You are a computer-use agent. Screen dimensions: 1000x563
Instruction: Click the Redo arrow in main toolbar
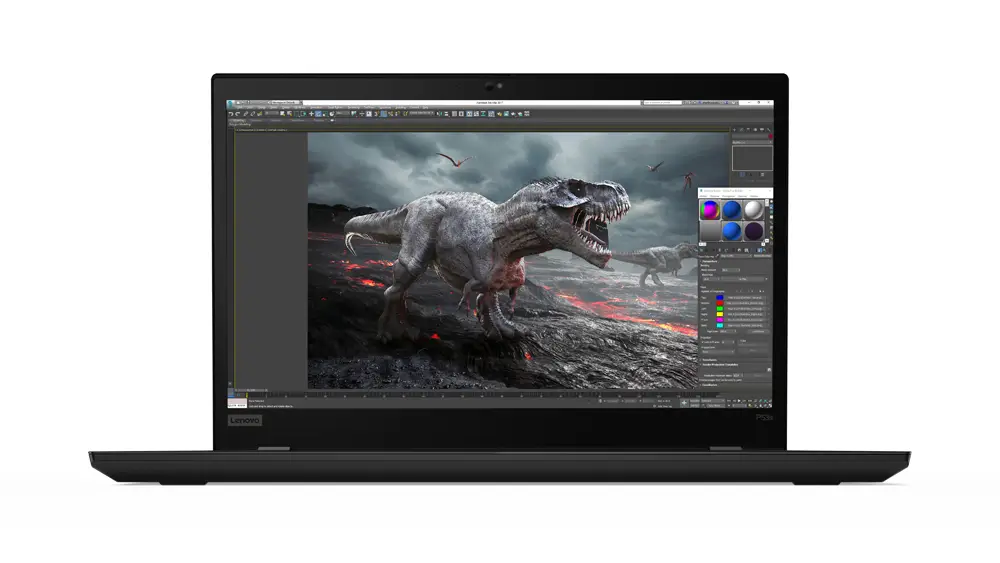(237, 113)
